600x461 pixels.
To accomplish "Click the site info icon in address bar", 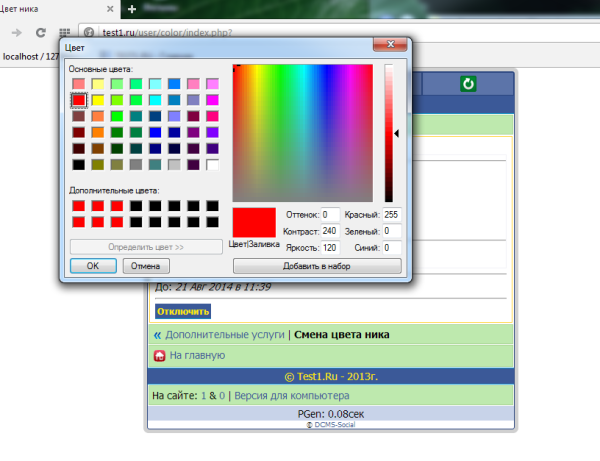I will pyautogui.click(x=89, y=33).
